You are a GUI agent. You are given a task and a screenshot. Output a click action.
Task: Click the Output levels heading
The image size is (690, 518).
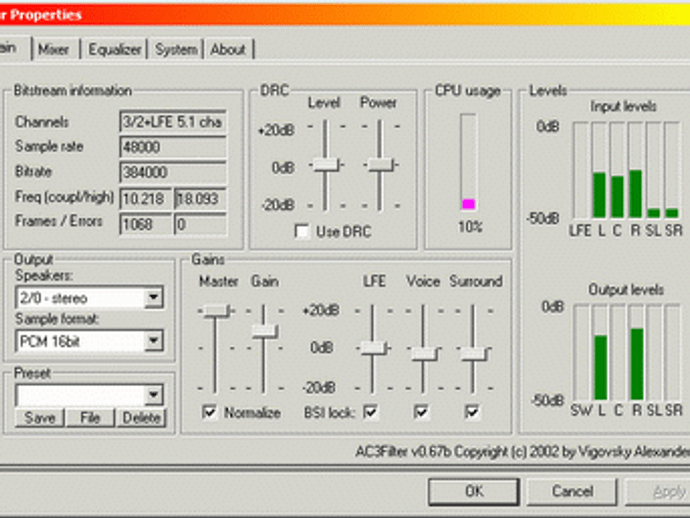pyautogui.click(x=626, y=290)
